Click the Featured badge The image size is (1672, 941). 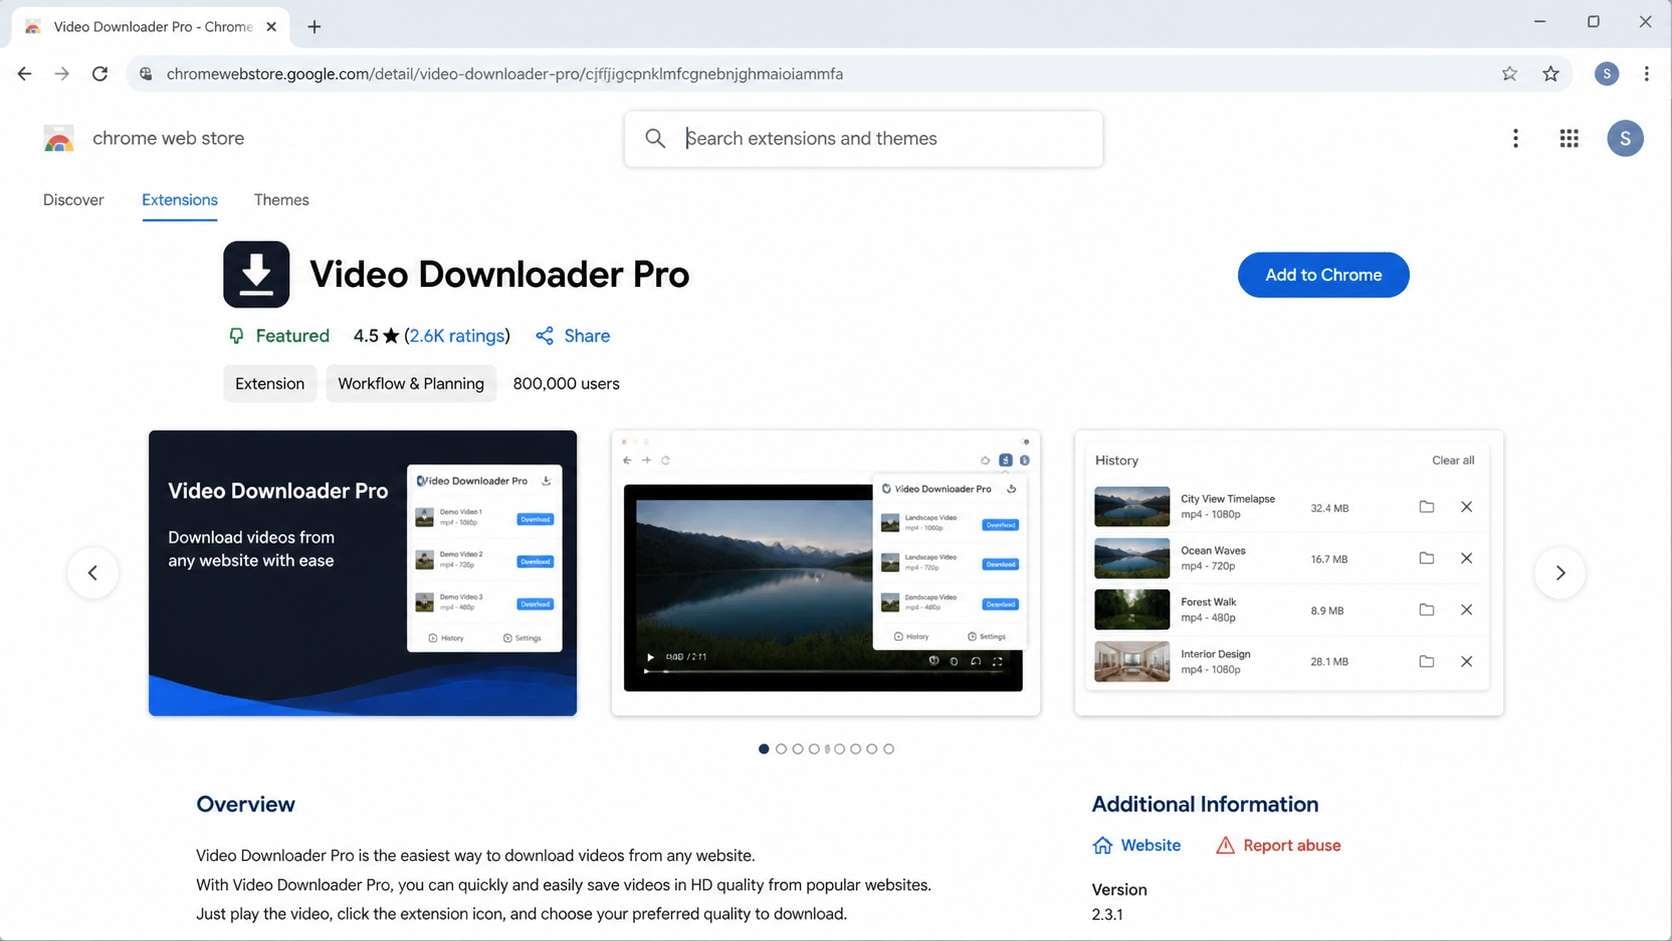click(x=279, y=336)
